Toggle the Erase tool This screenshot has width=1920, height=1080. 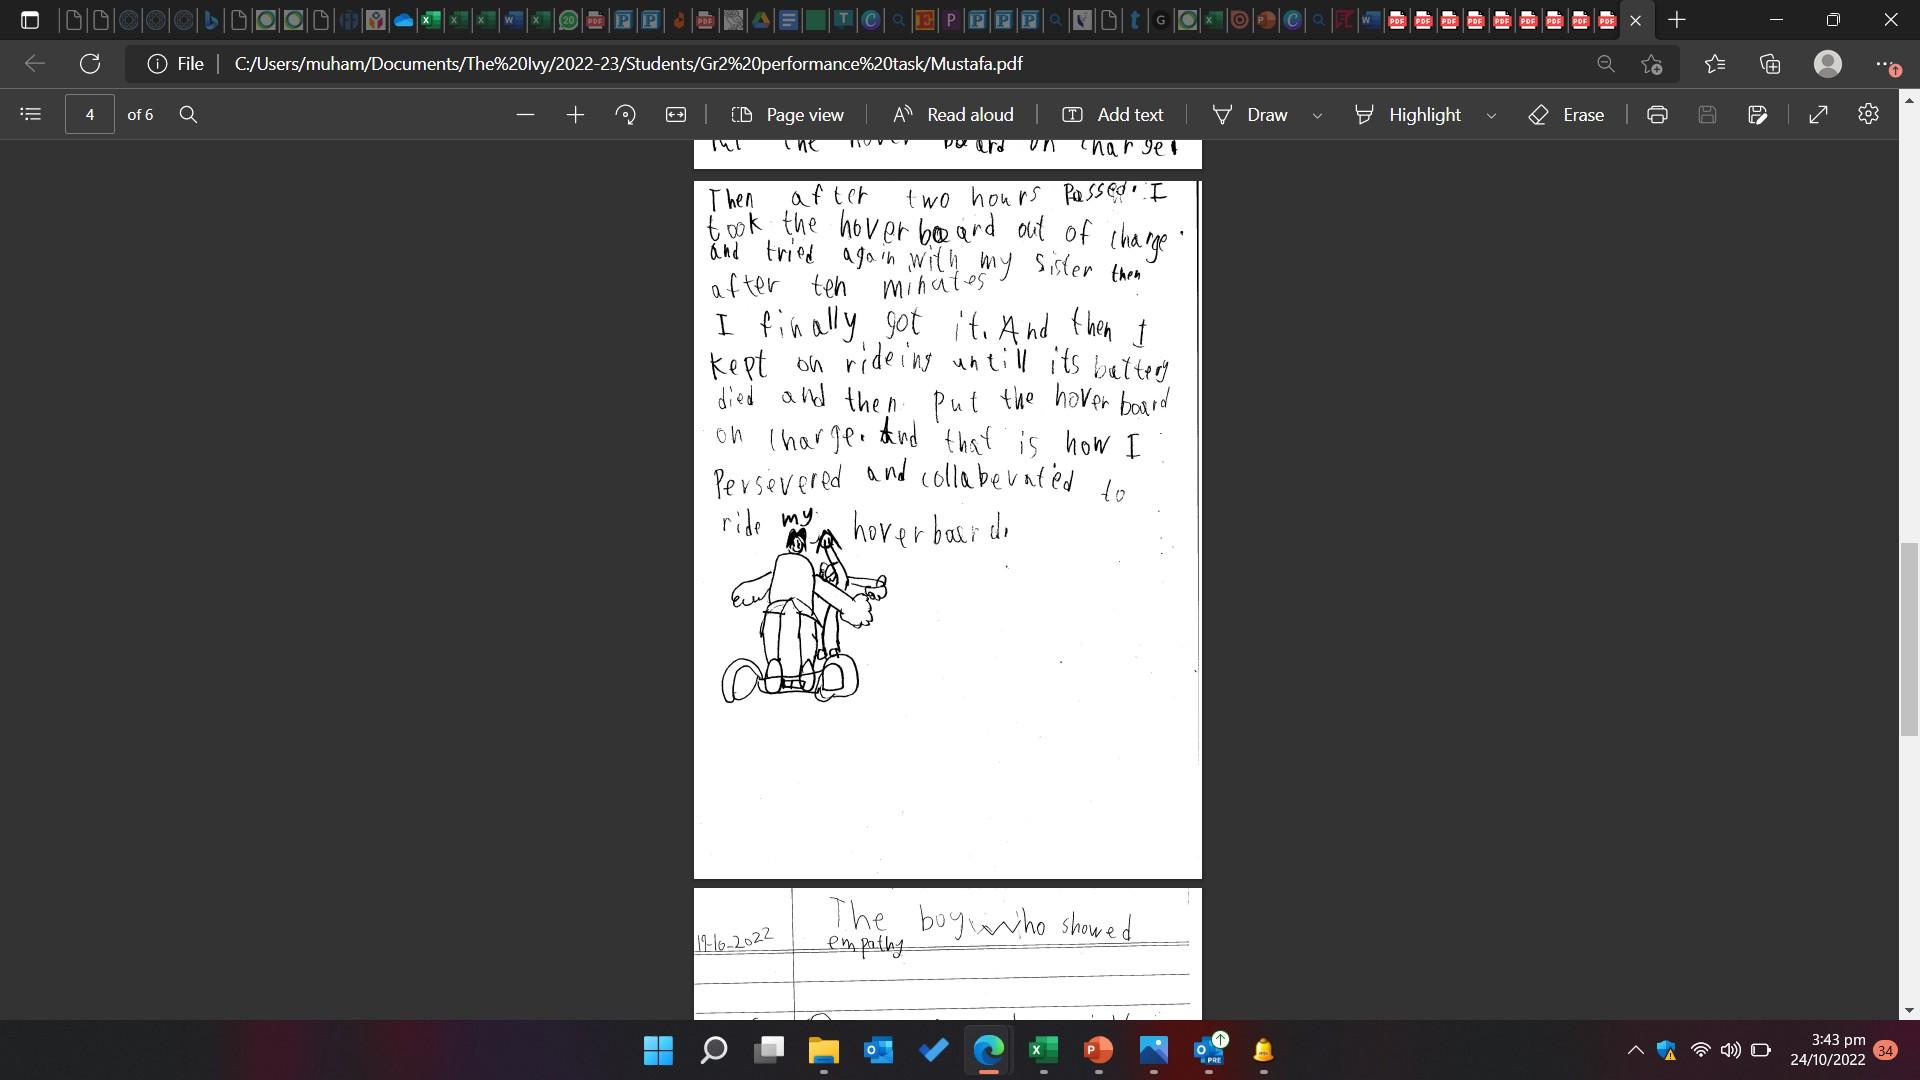tap(1566, 114)
